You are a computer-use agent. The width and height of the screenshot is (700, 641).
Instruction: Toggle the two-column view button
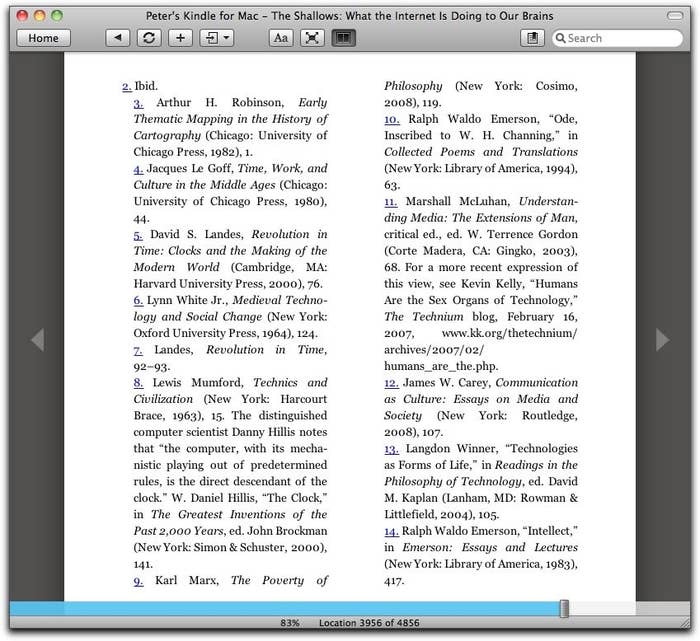point(343,38)
